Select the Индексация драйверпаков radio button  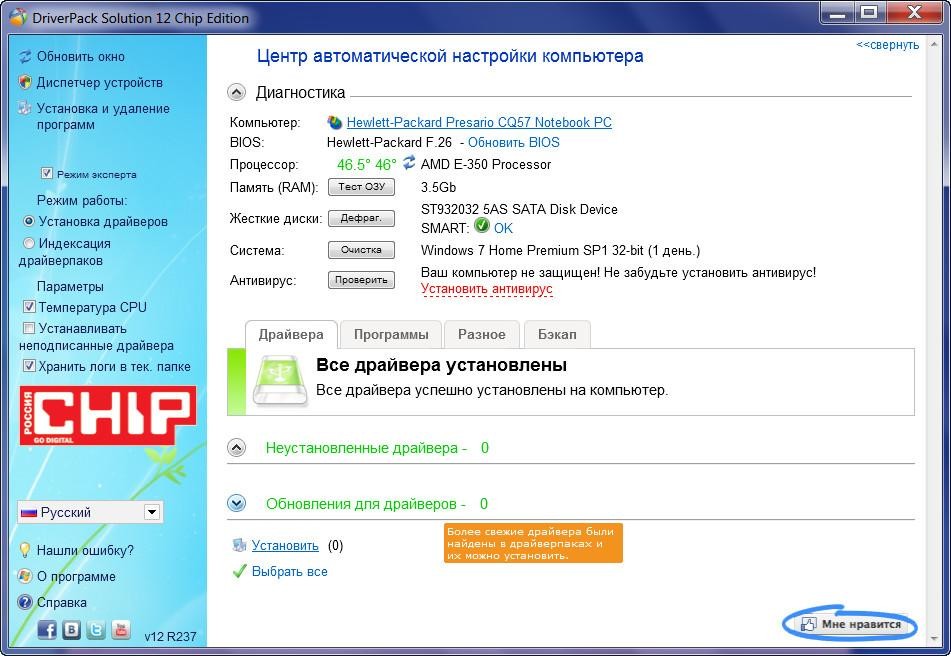pyautogui.click(x=29, y=243)
